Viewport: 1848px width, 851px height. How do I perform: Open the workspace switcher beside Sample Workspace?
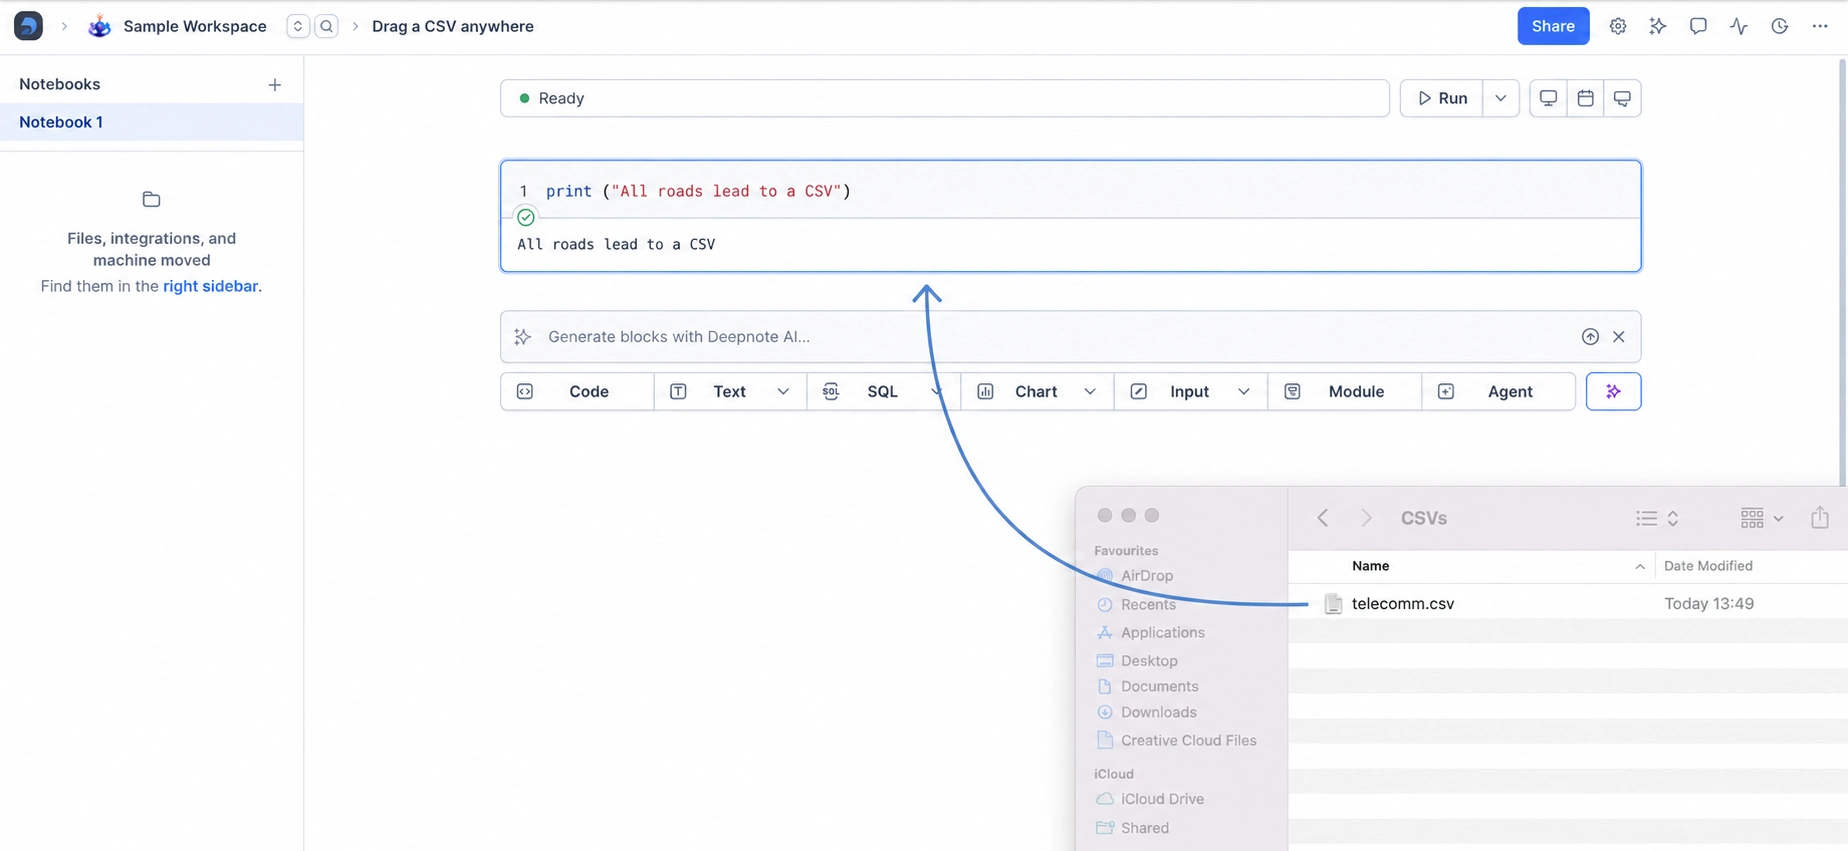point(297,26)
